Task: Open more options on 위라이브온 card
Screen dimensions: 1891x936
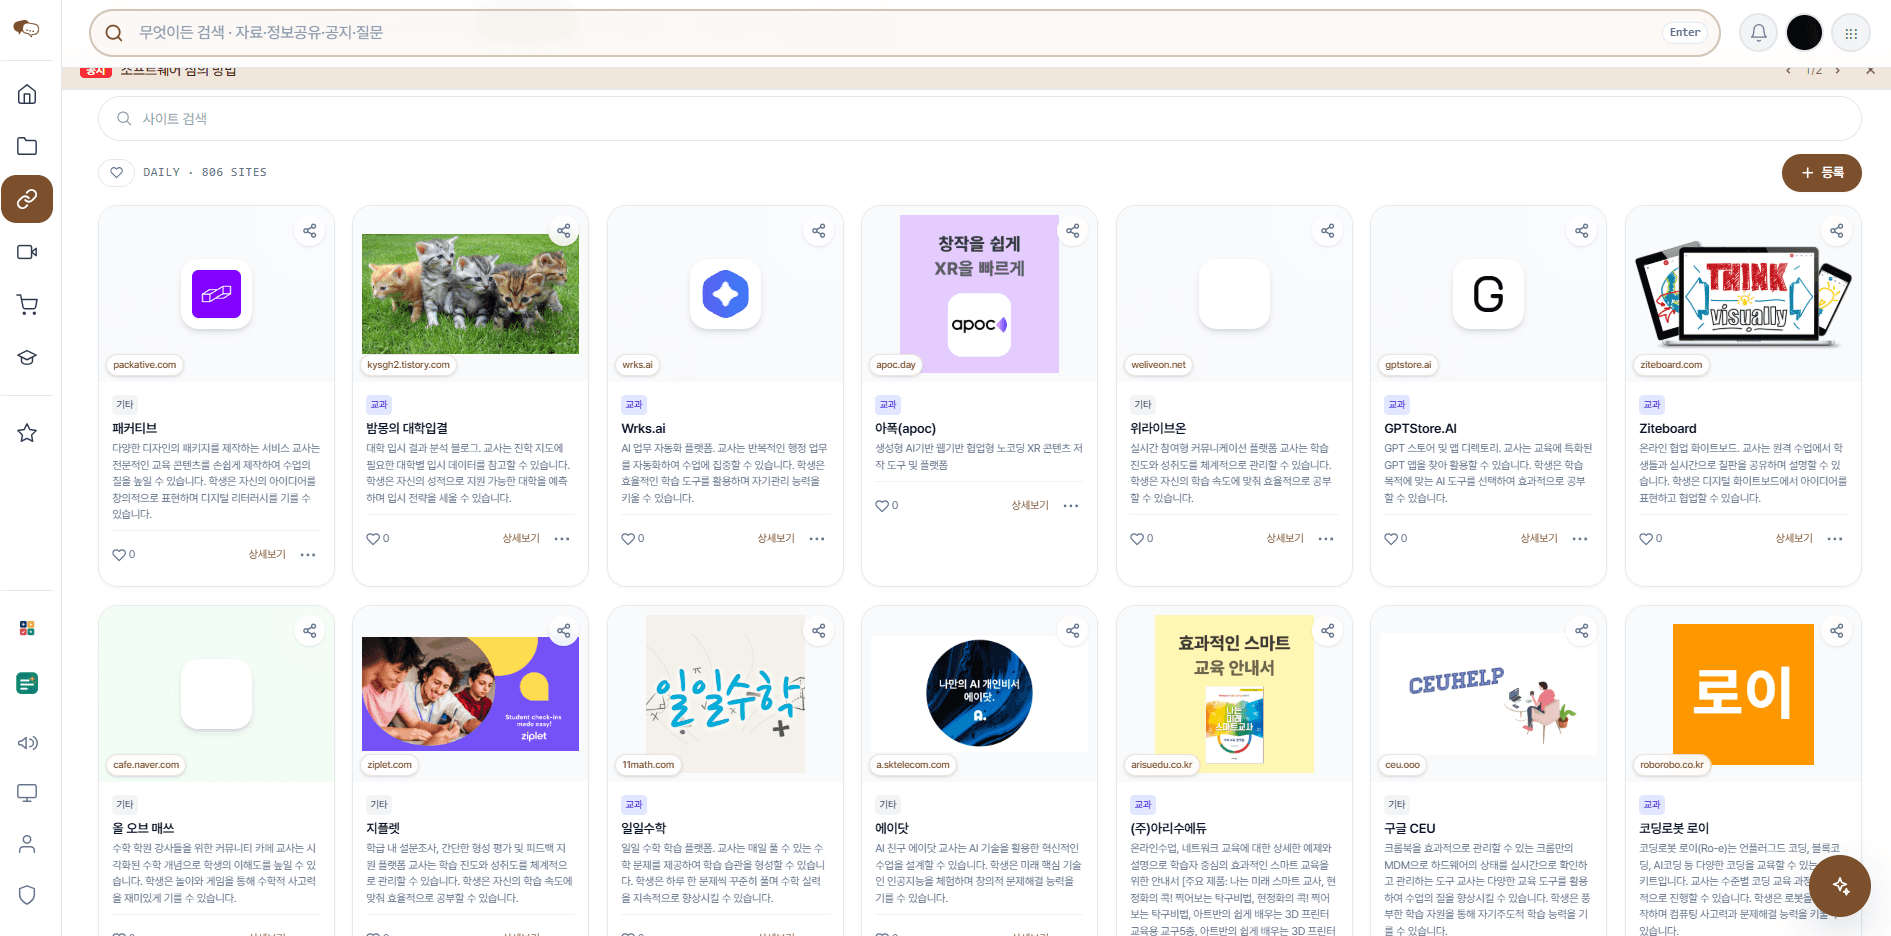Action: [1326, 538]
